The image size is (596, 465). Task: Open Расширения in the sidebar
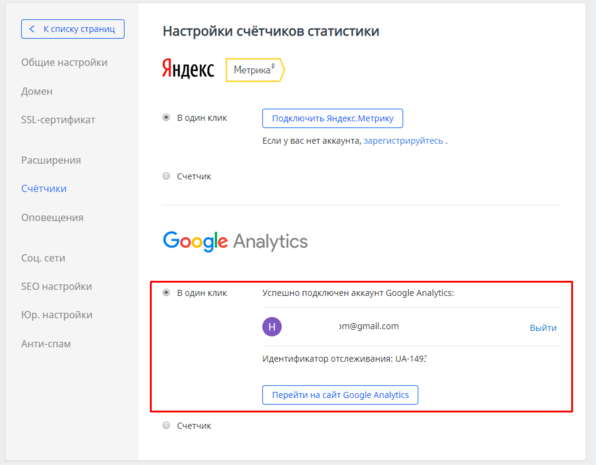click(51, 160)
